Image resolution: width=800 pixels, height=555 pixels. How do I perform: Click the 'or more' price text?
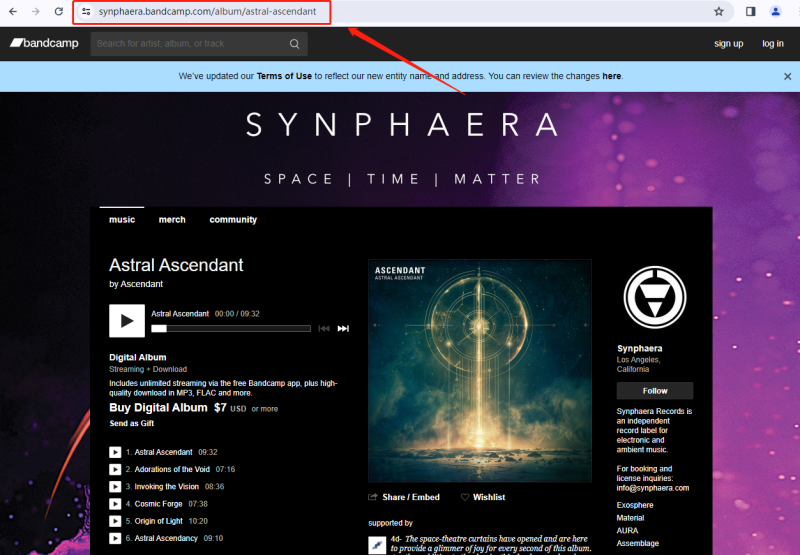[x=264, y=409]
